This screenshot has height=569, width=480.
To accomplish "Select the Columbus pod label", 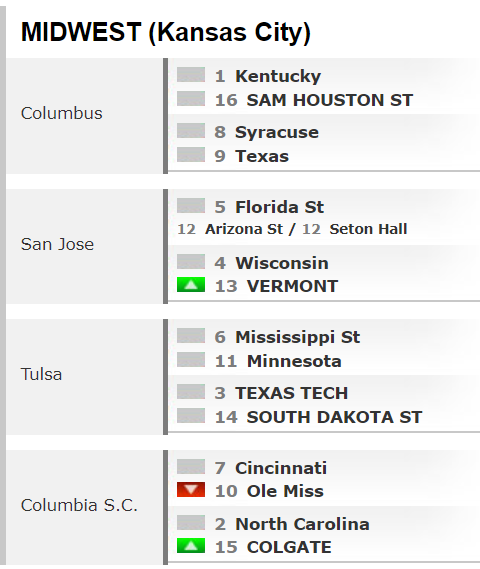I will pyautogui.click(x=62, y=113).
